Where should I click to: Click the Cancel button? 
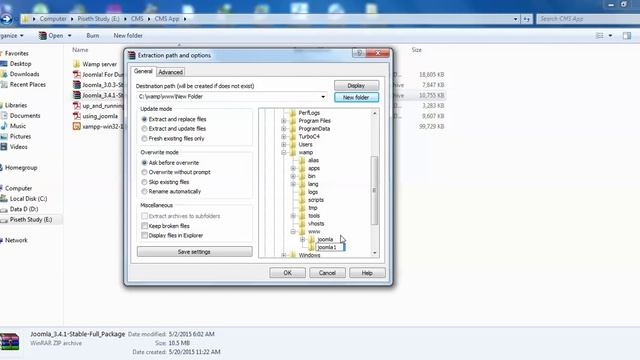click(327, 273)
